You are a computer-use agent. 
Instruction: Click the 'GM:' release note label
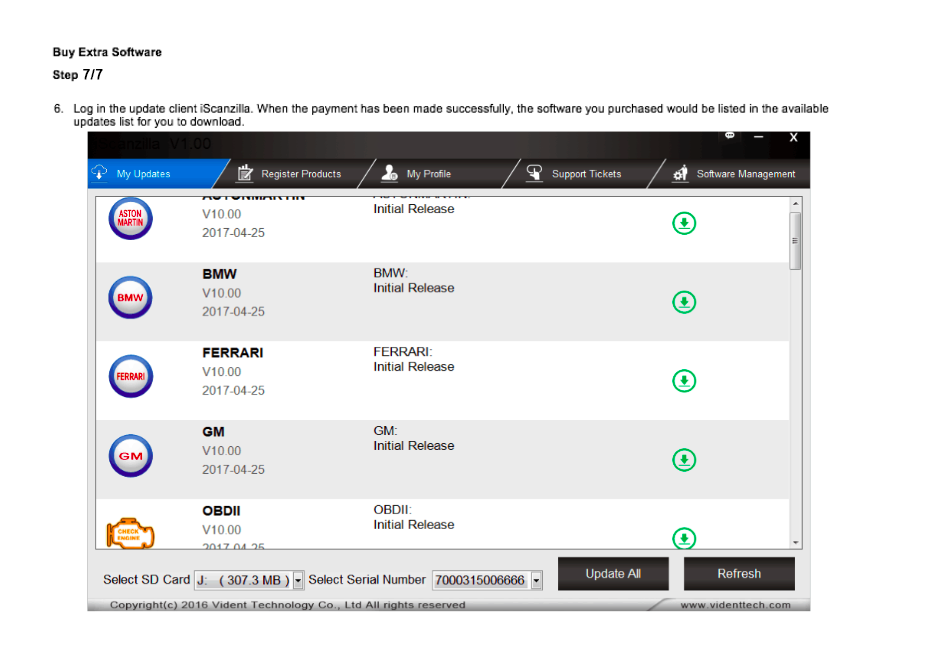point(385,431)
